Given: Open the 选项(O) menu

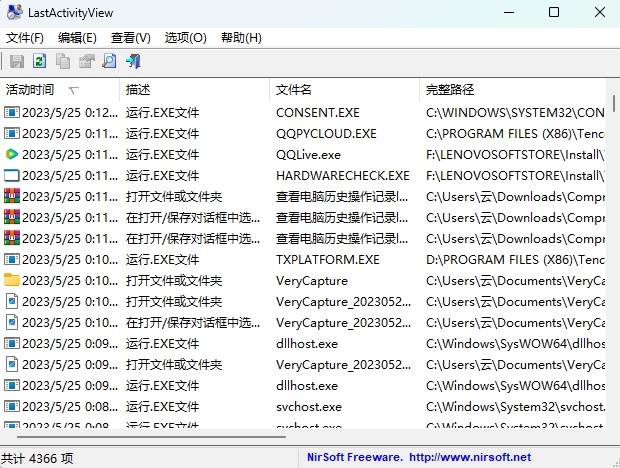Looking at the screenshot, I should click(185, 38).
